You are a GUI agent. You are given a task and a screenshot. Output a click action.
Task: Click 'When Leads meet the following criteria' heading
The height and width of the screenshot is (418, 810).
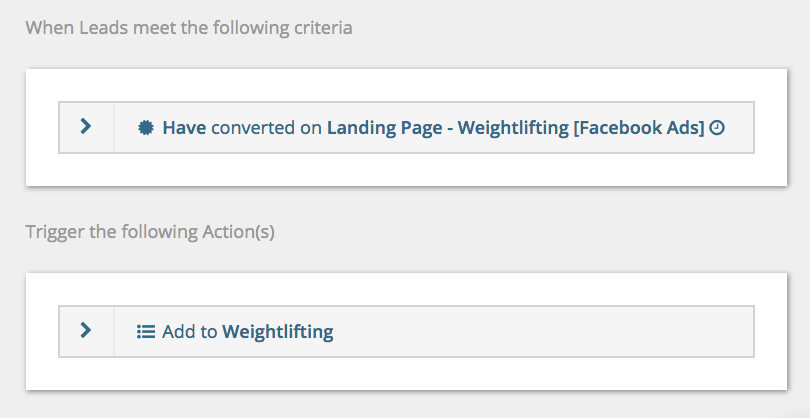189,27
